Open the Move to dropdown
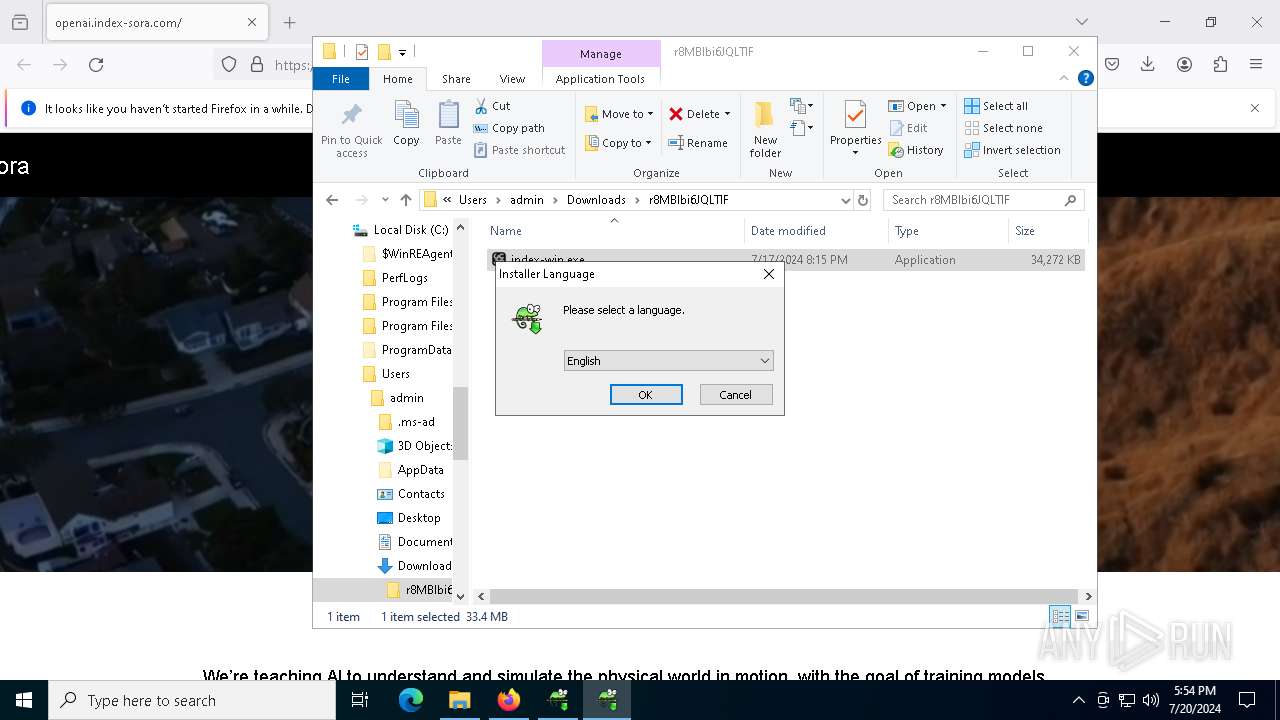Image resolution: width=1280 pixels, height=720 pixels. click(x=619, y=114)
